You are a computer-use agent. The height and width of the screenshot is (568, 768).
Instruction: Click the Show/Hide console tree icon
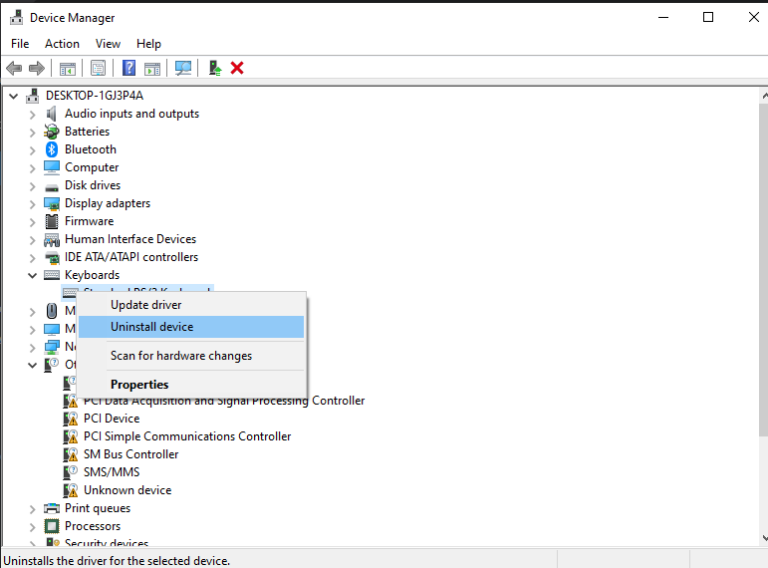tap(68, 68)
